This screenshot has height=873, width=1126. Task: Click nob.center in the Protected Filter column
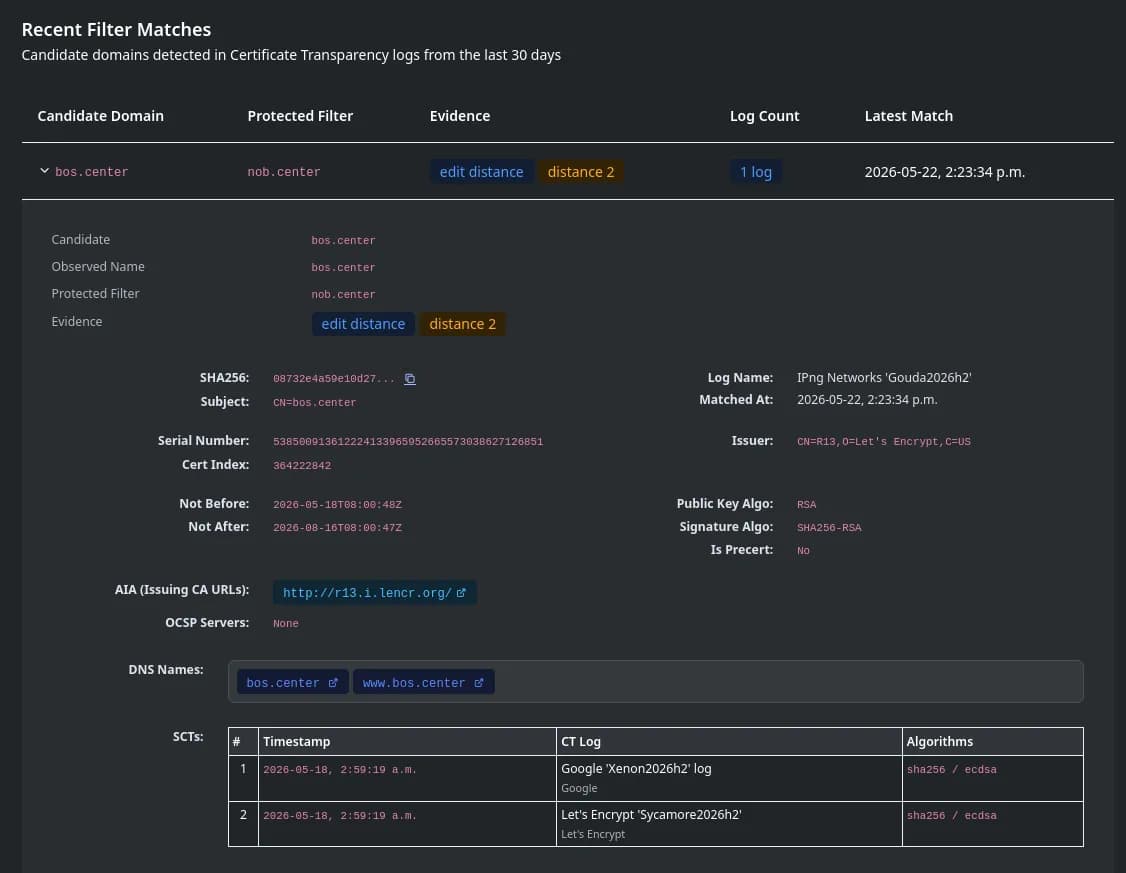click(x=284, y=172)
